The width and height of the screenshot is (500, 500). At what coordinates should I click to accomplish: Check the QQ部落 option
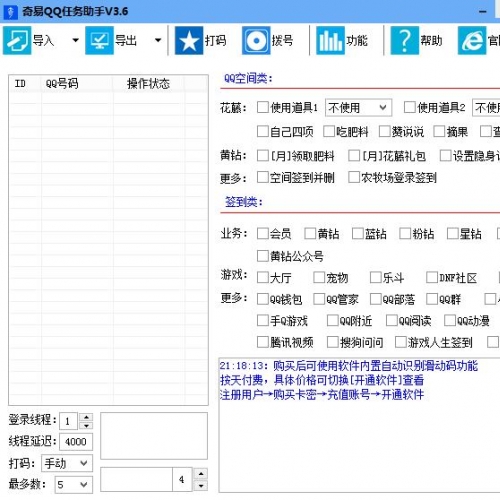pyautogui.click(x=376, y=299)
